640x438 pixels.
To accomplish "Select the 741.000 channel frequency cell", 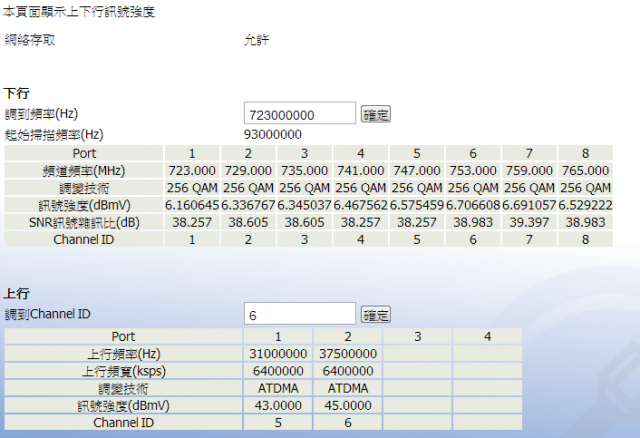I will (361, 171).
